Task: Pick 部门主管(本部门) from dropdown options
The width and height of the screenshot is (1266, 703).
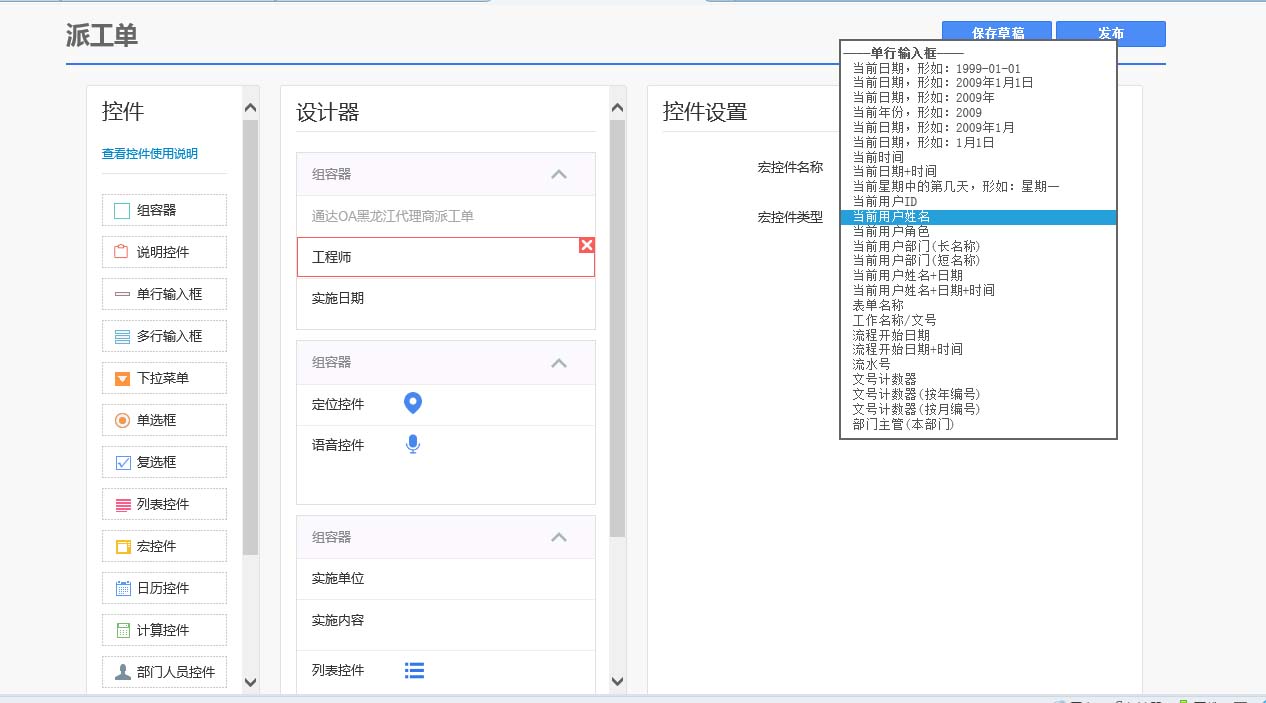Action: click(903, 425)
